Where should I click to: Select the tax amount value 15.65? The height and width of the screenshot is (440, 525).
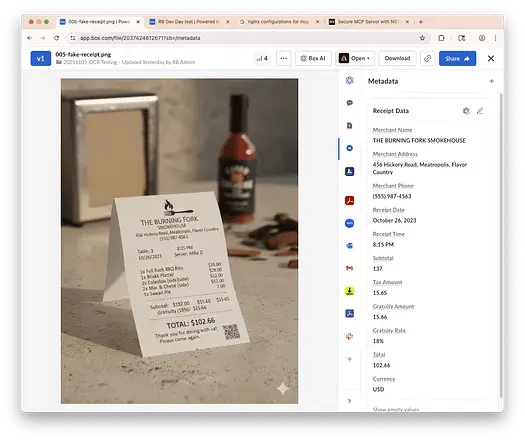(380, 293)
